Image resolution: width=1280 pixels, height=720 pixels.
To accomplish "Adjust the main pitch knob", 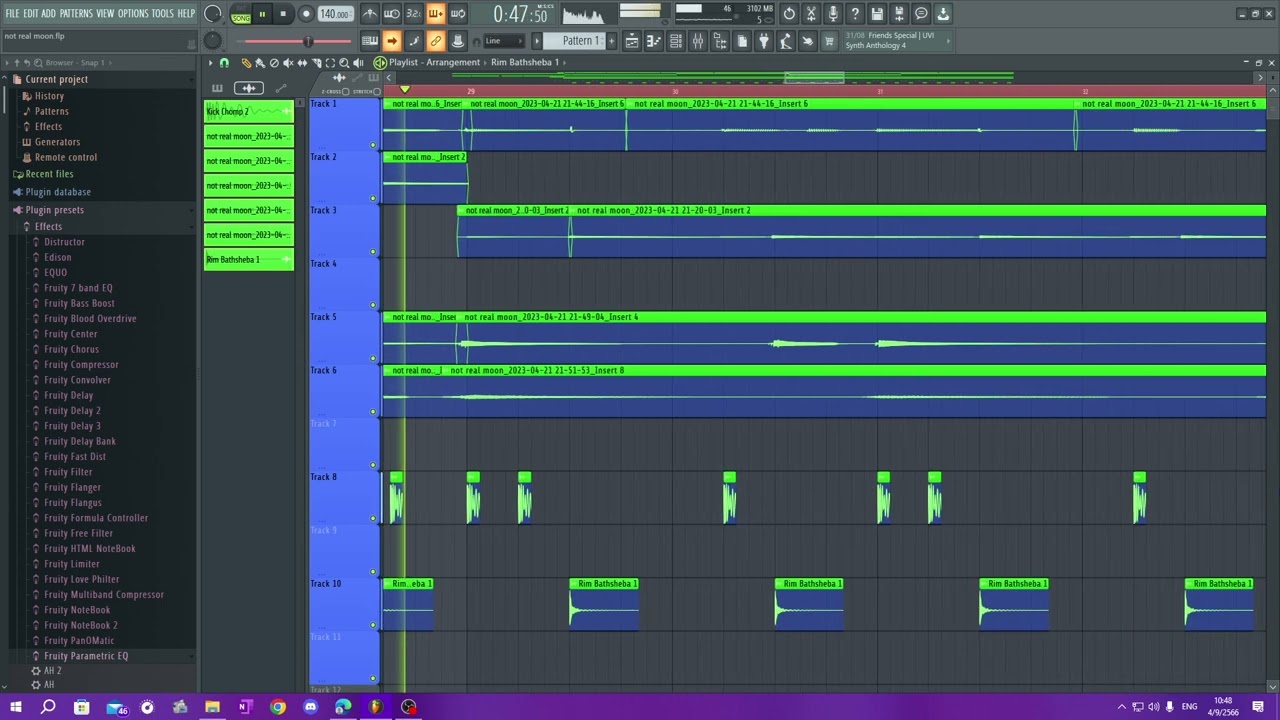I will 211,40.
